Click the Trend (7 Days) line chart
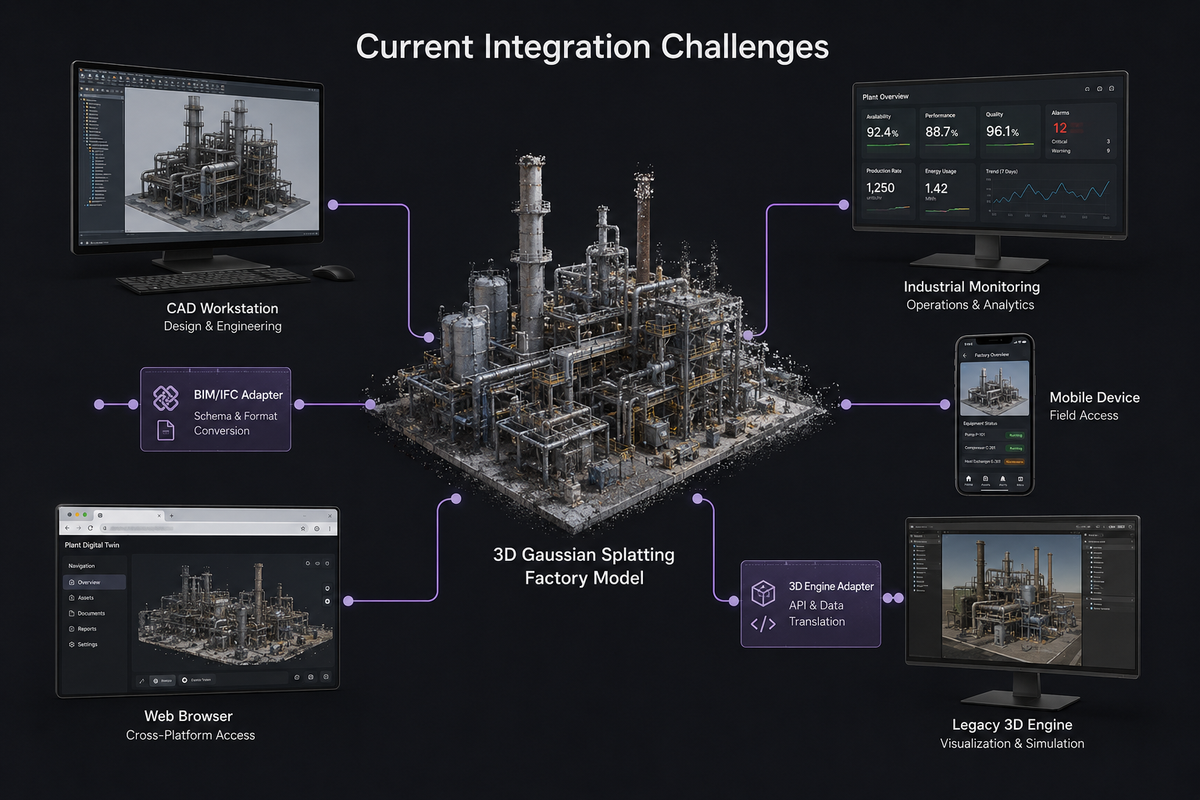Viewport: 1200px width, 800px height. 1048,193
